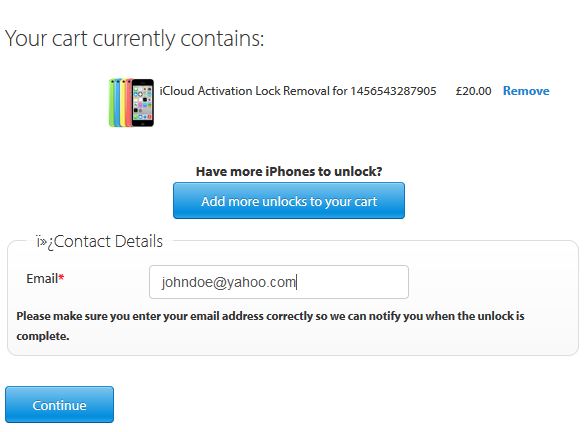This screenshot has height=432, width=584.
Task: Click the Contact Details section legend
Action: tap(100, 241)
